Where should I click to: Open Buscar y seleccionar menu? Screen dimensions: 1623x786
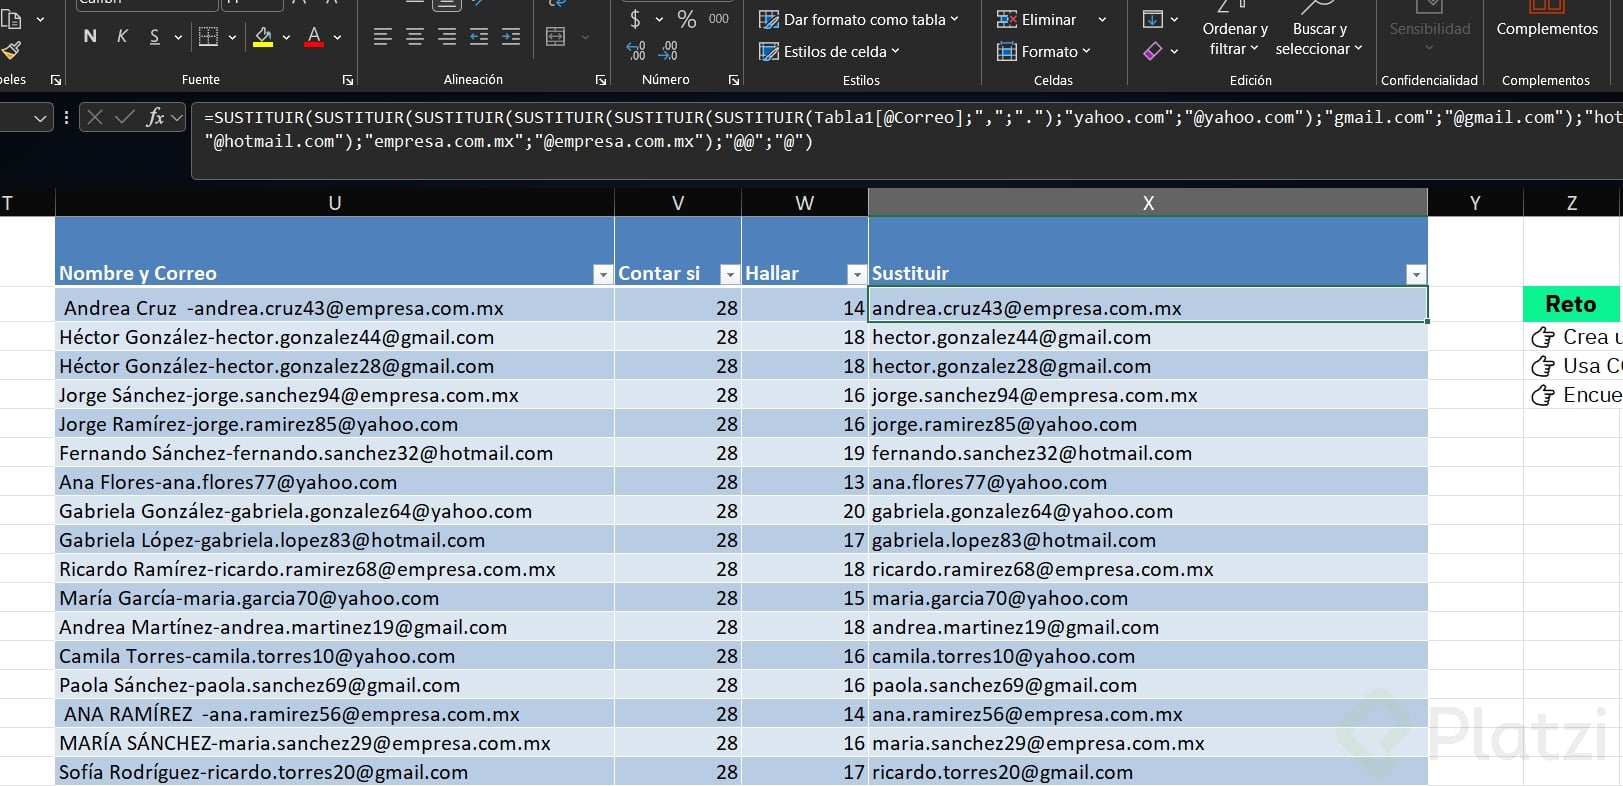tap(1319, 30)
